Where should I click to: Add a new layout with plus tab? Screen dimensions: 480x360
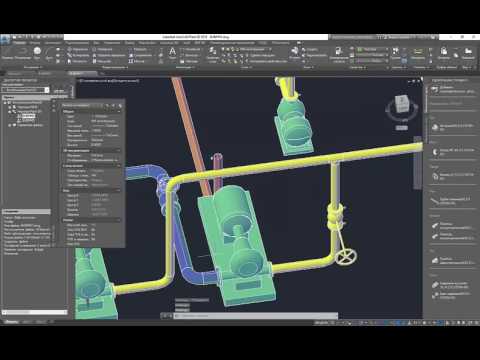(x=52, y=322)
